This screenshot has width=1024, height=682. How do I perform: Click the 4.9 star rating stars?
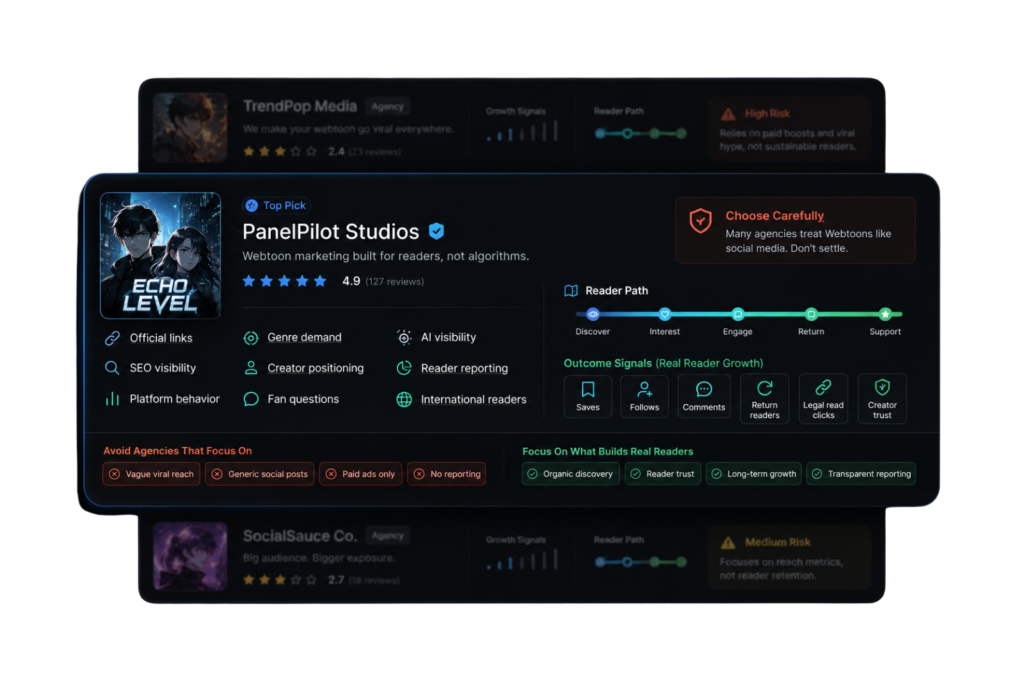coord(285,282)
